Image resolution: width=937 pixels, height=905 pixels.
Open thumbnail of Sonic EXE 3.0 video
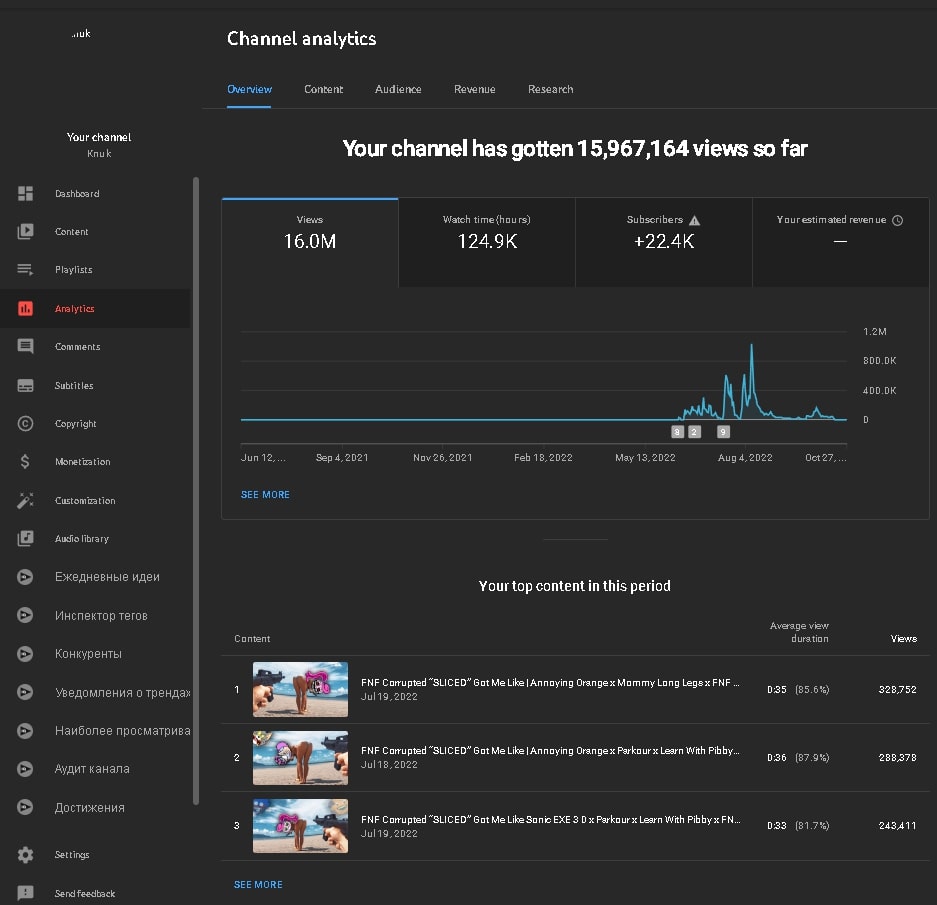[300, 825]
